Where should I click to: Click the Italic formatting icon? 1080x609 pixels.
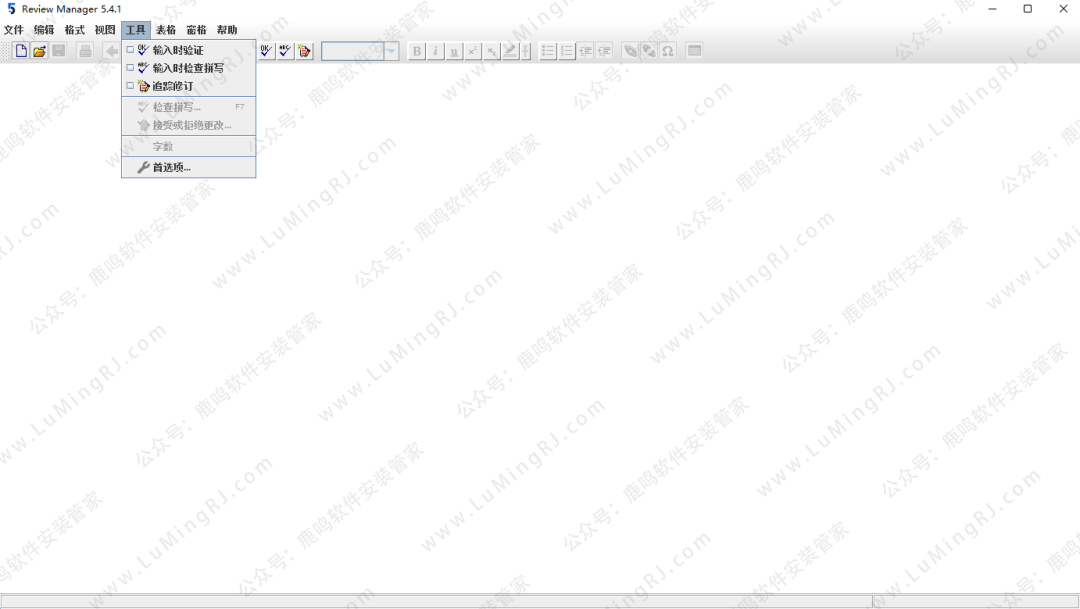[436, 51]
